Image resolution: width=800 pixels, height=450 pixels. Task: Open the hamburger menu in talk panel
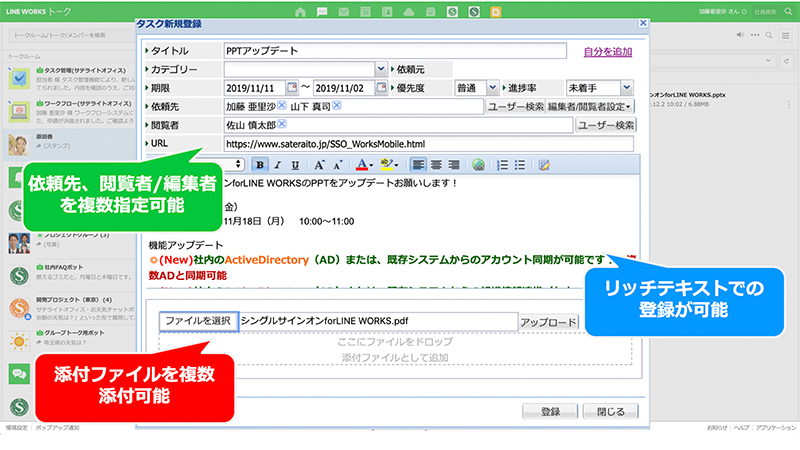786,35
